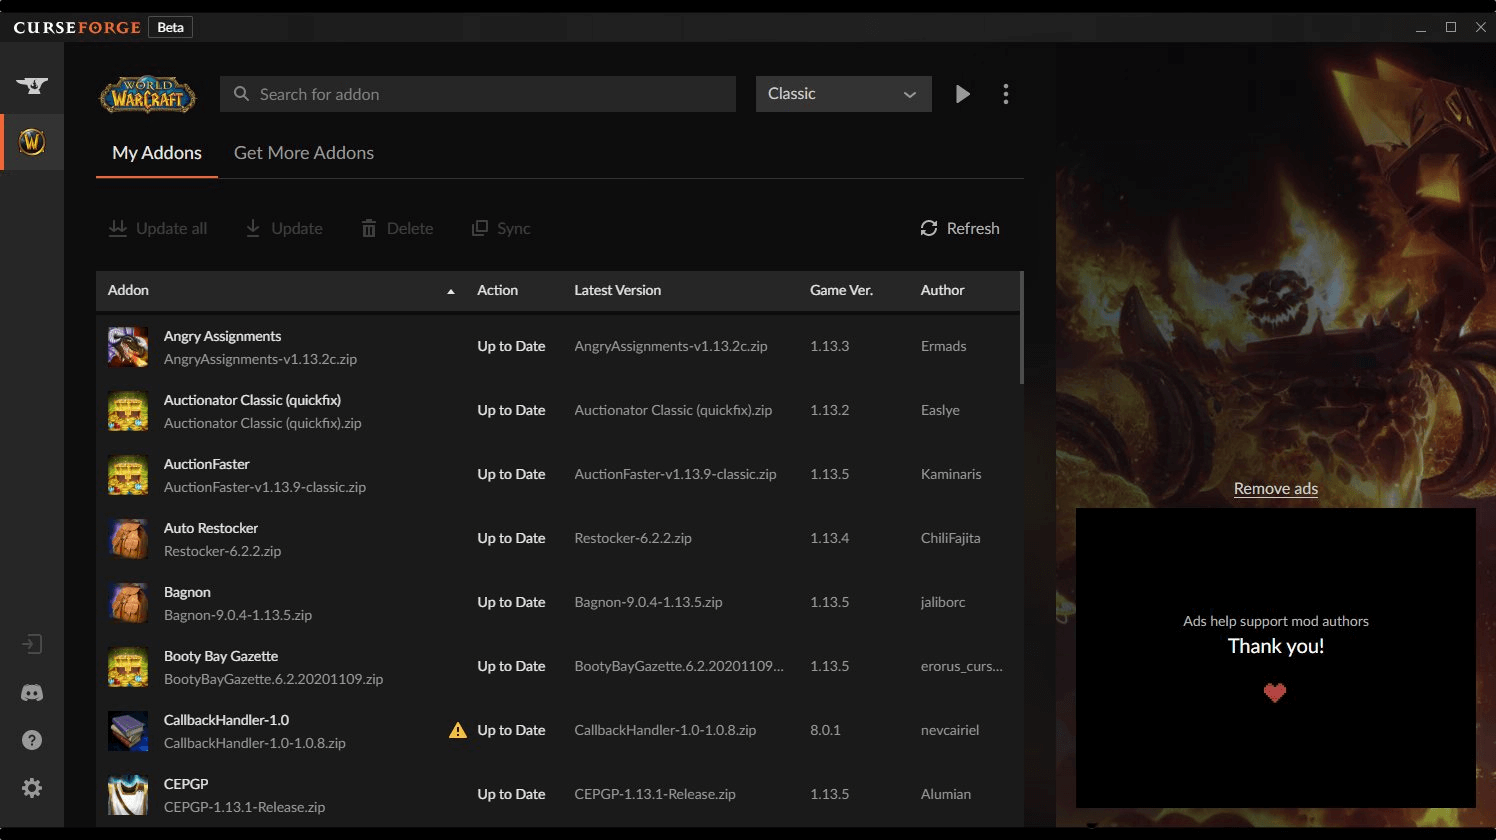Click the Update all button
The image size is (1496, 840).
pyautogui.click(x=158, y=228)
